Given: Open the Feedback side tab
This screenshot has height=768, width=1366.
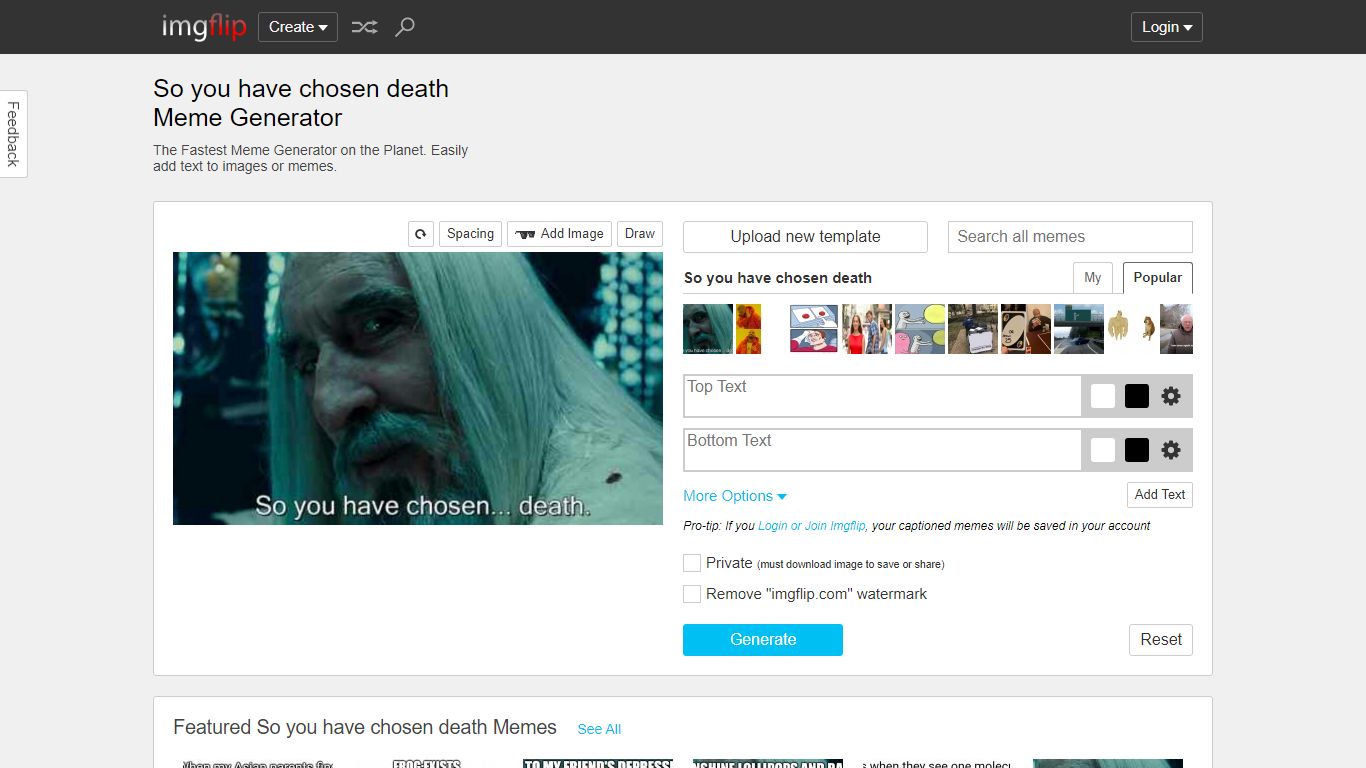Looking at the screenshot, I should coord(13,134).
